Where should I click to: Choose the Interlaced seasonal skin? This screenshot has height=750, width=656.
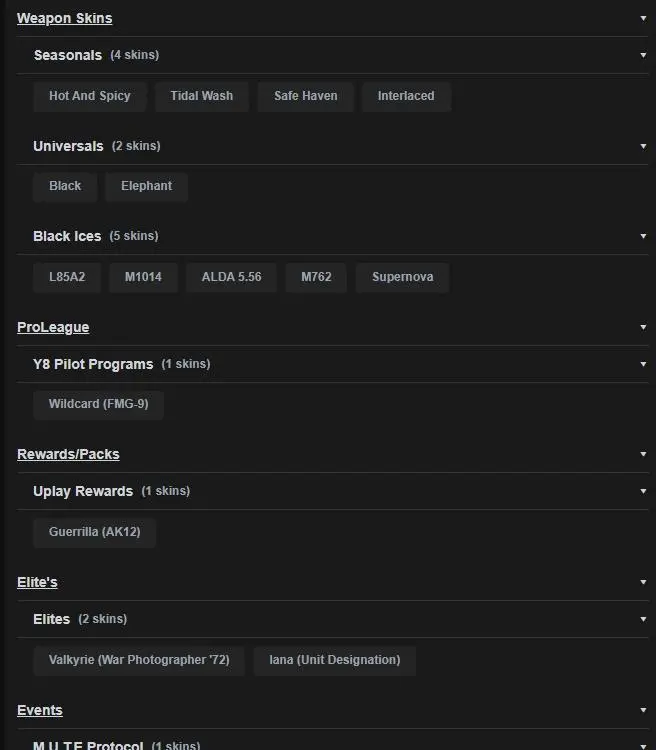coord(406,96)
